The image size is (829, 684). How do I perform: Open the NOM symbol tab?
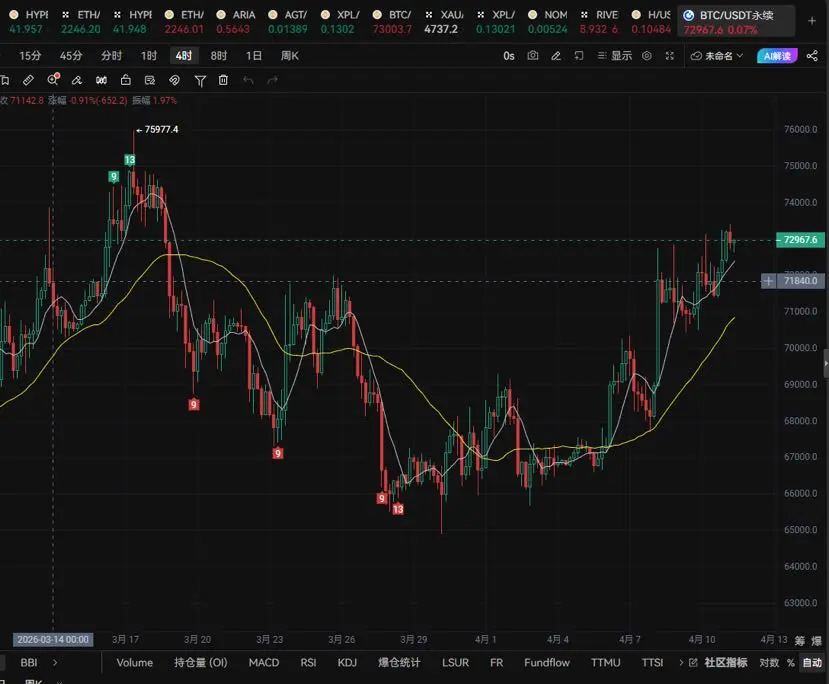pos(548,22)
